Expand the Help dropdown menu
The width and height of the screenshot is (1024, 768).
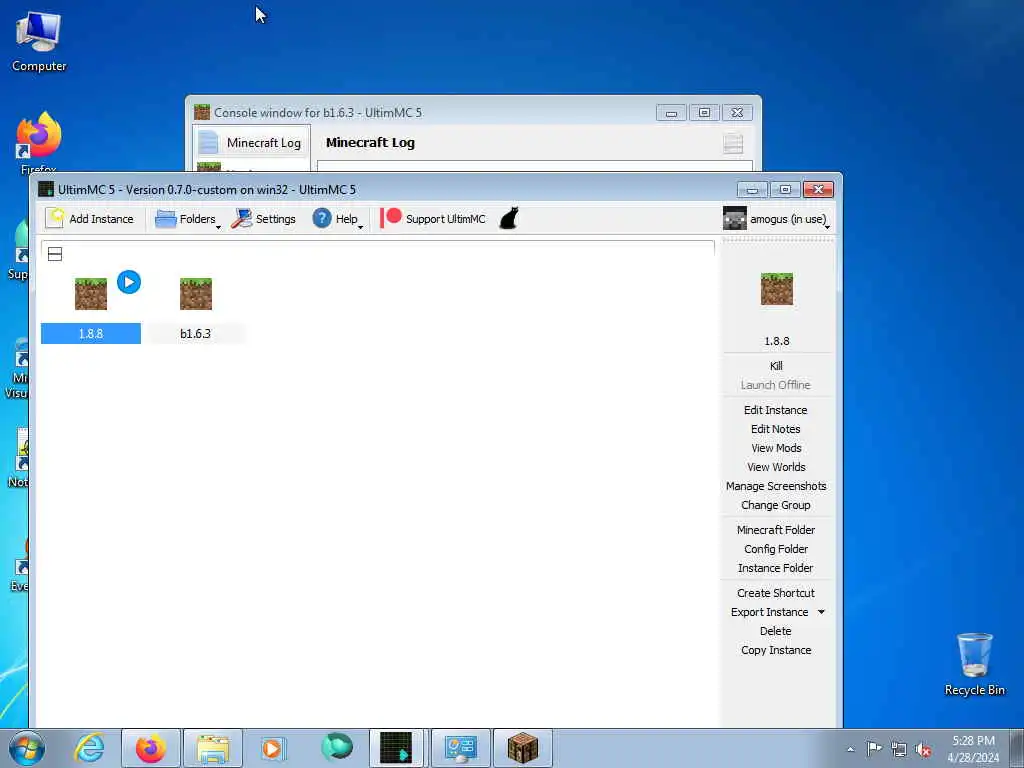click(338, 219)
